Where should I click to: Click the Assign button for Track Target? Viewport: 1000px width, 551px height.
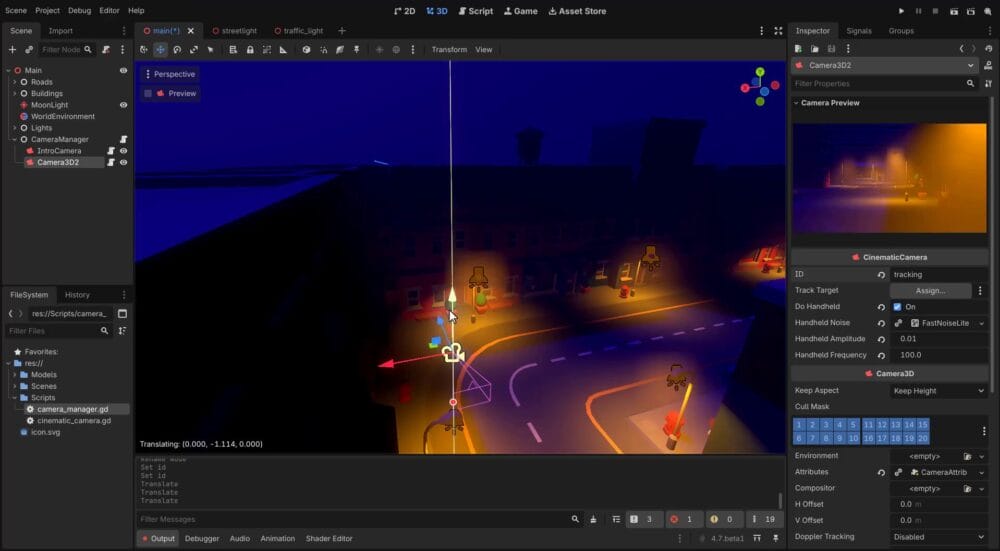pyautogui.click(x=930, y=291)
